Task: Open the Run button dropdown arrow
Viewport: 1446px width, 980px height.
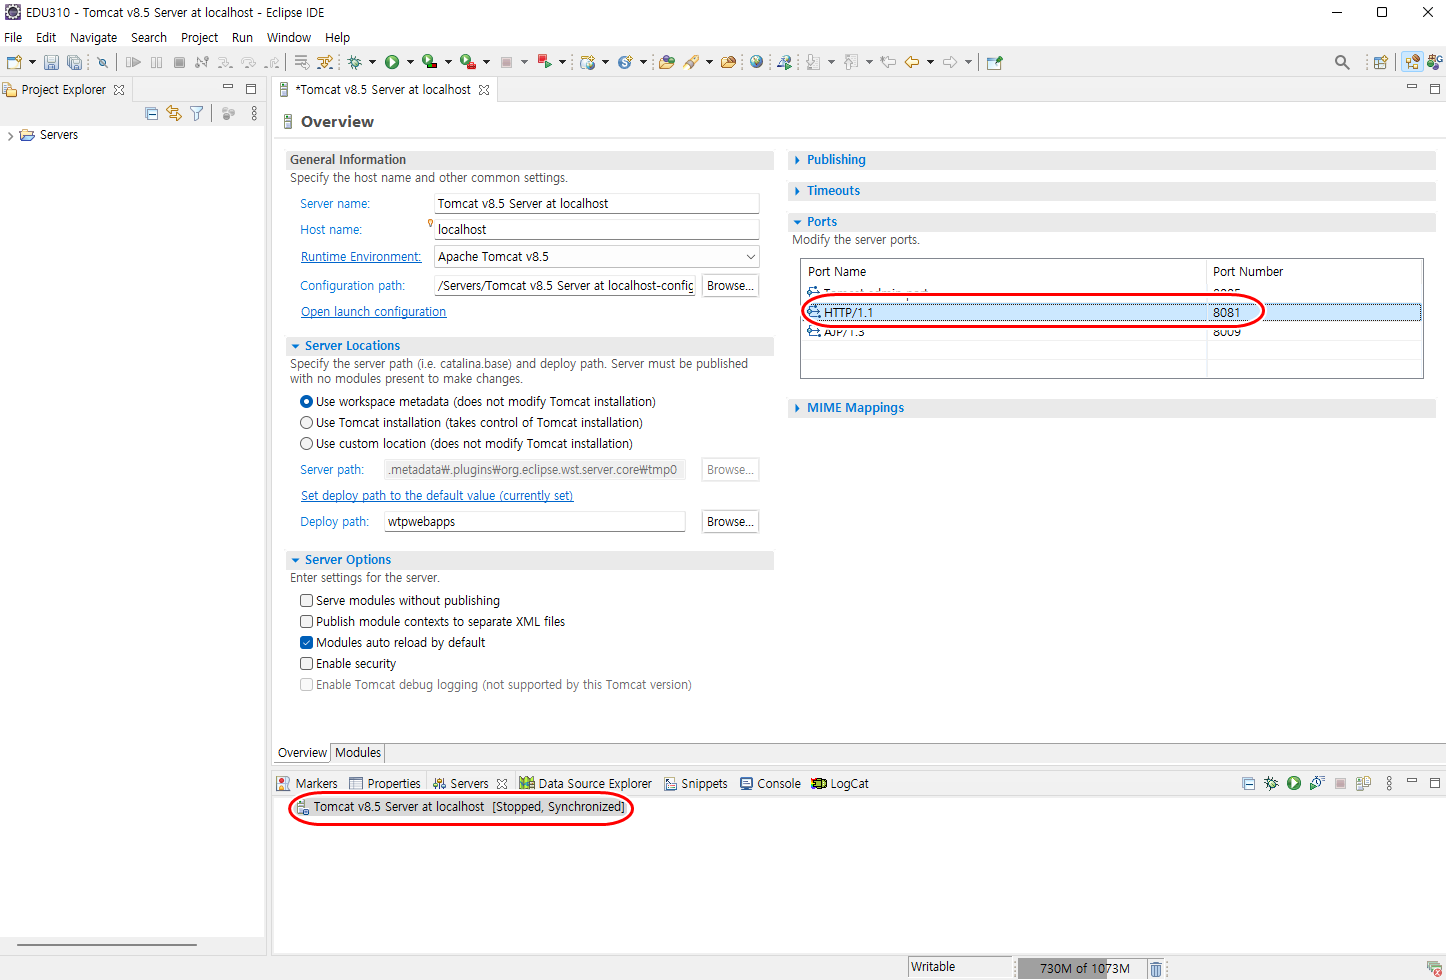Action: pos(410,62)
